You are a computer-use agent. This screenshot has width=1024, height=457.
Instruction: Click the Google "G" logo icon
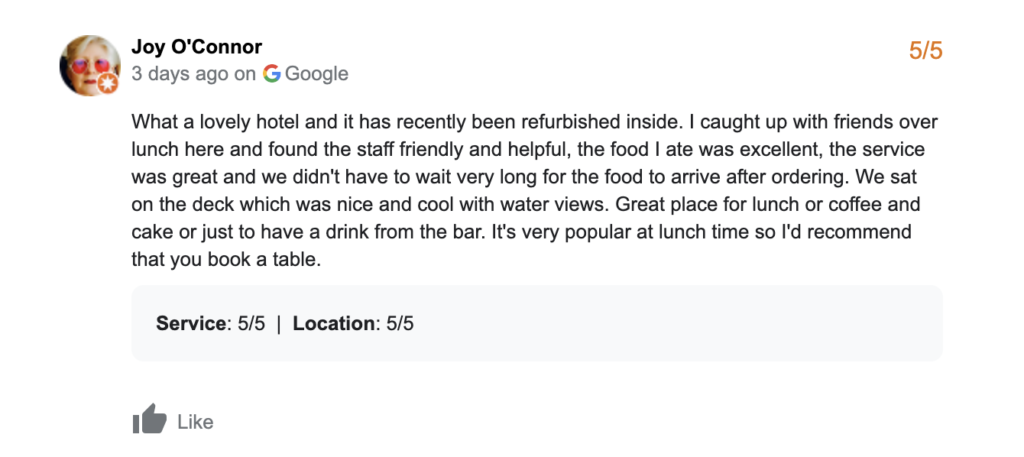(x=272, y=73)
